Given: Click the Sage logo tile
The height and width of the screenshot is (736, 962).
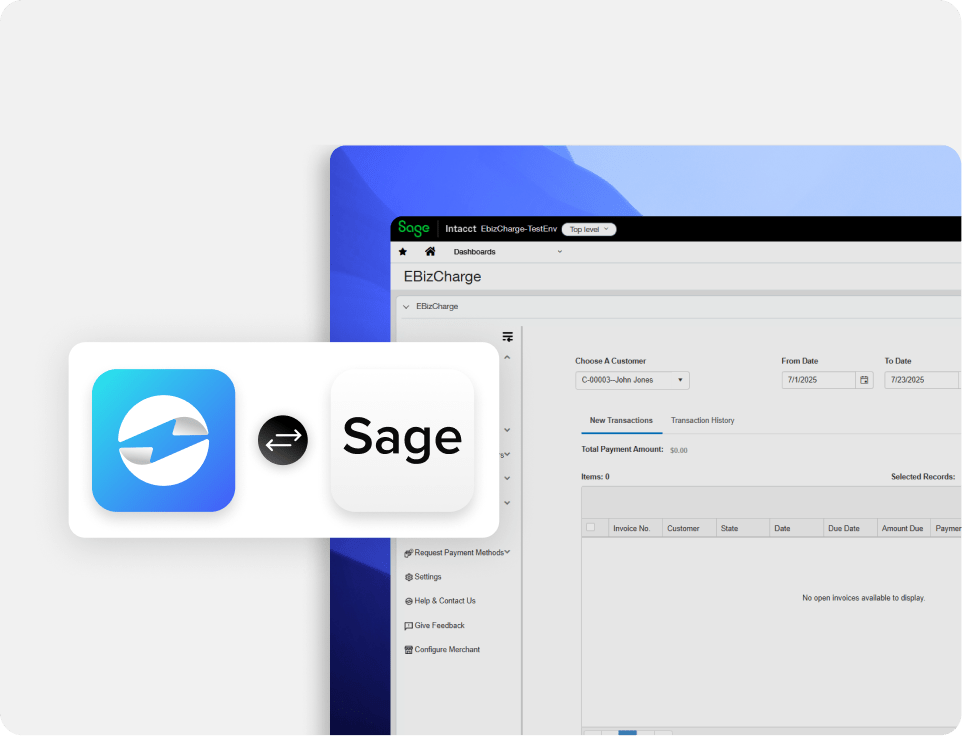Looking at the screenshot, I should (402, 440).
